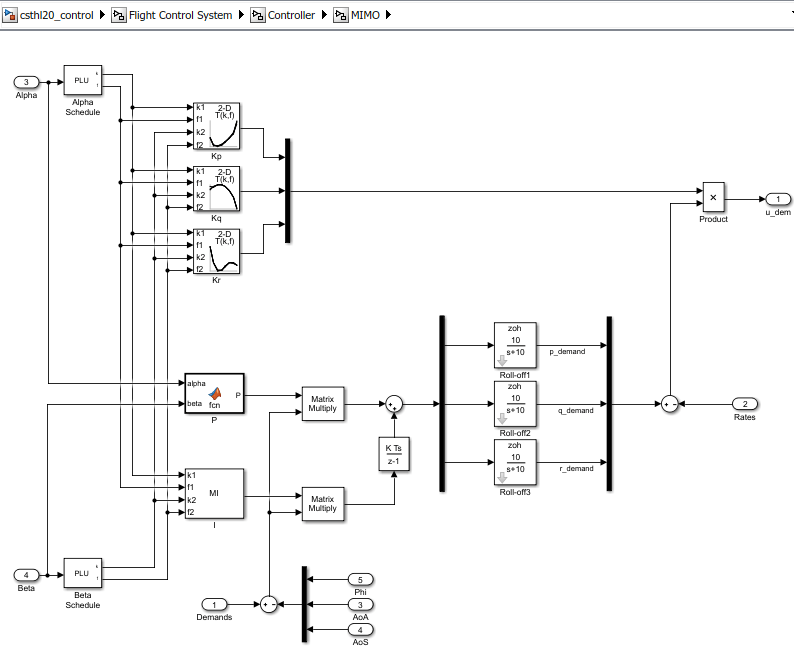Expand arrow after csthl20_control breadcrumb
This screenshot has width=794, height=659.
pyautogui.click(x=102, y=15)
